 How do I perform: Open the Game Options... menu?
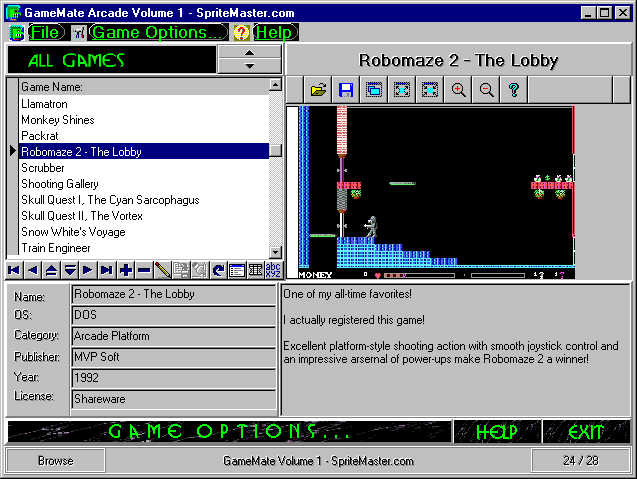tap(158, 33)
